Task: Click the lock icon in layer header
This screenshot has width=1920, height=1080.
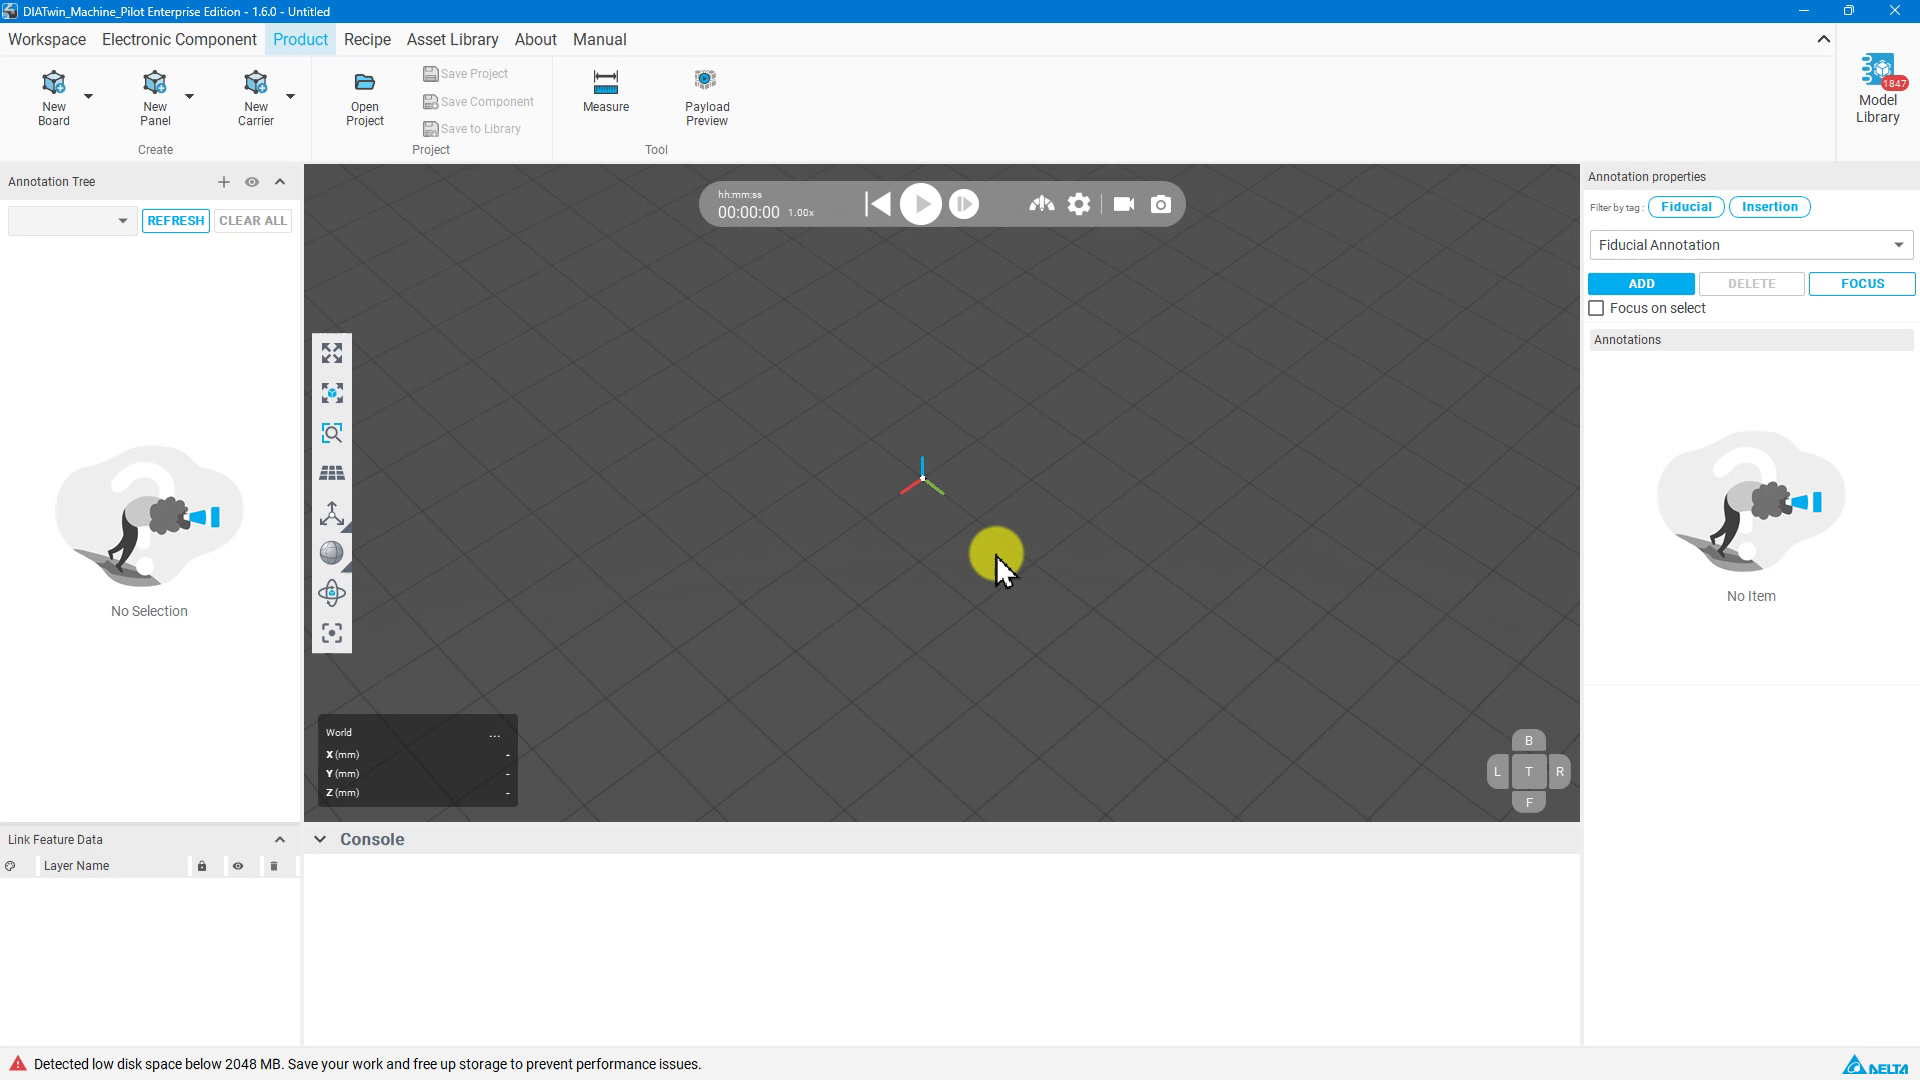Action: click(x=202, y=866)
